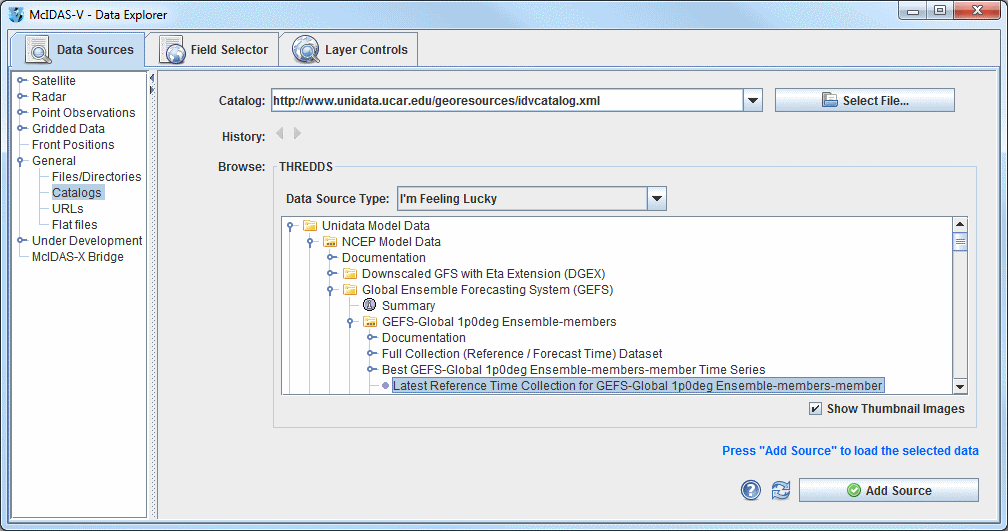Collapse the GEFS node
The image size is (1008, 531).
click(330, 290)
